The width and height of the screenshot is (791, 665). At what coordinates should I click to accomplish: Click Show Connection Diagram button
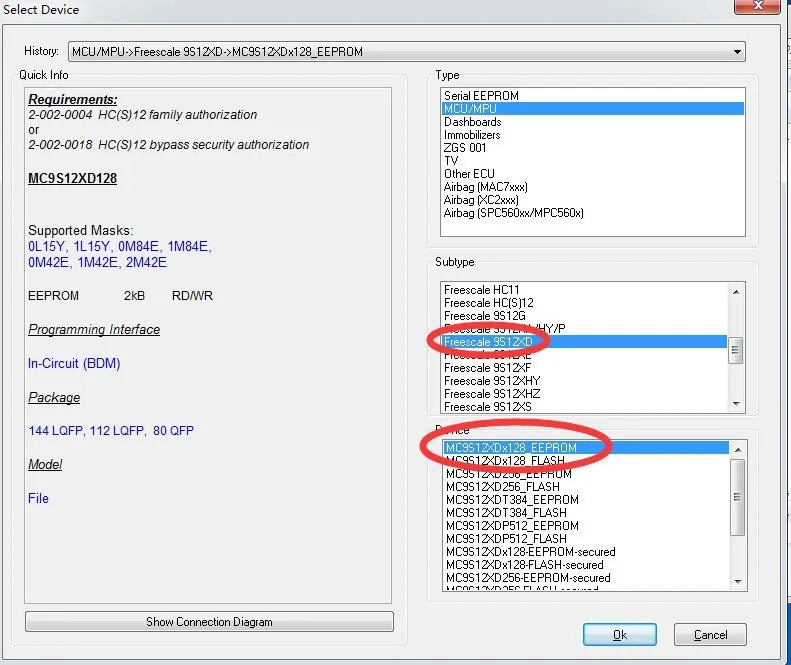pyautogui.click(x=209, y=622)
